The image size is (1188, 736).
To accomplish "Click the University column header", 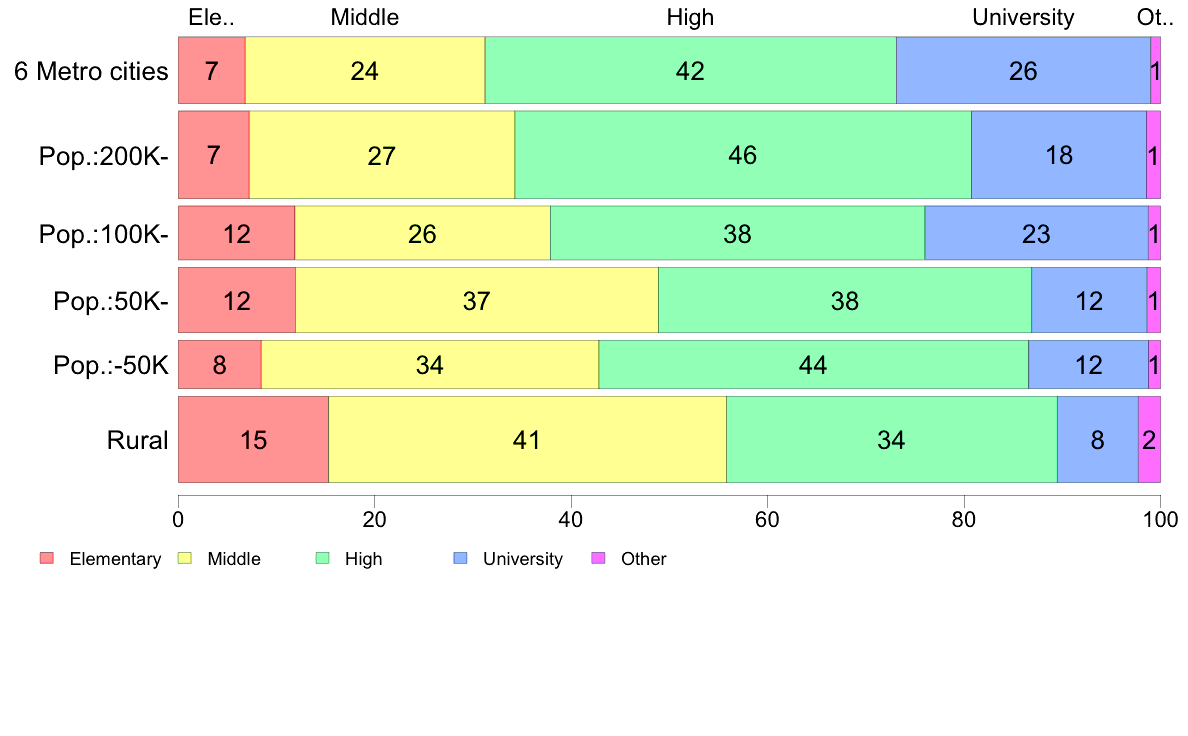I will click(x=1023, y=17).
